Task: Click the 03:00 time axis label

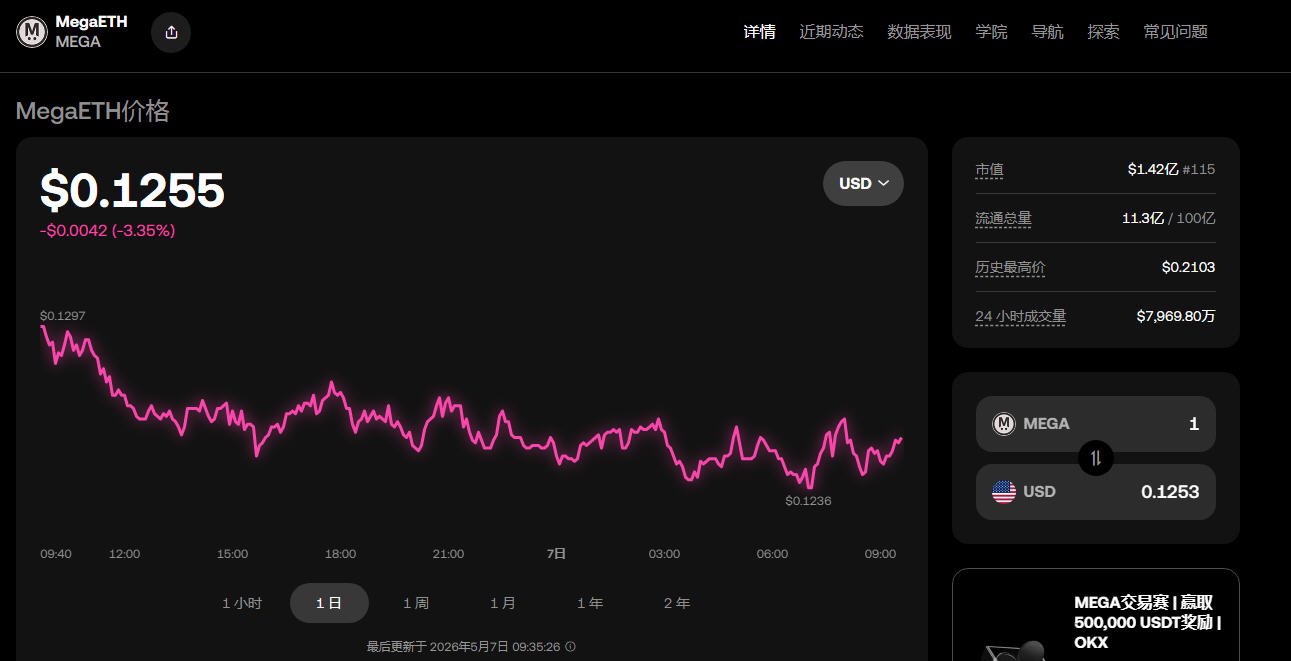Action: click(x=664, y=554)
